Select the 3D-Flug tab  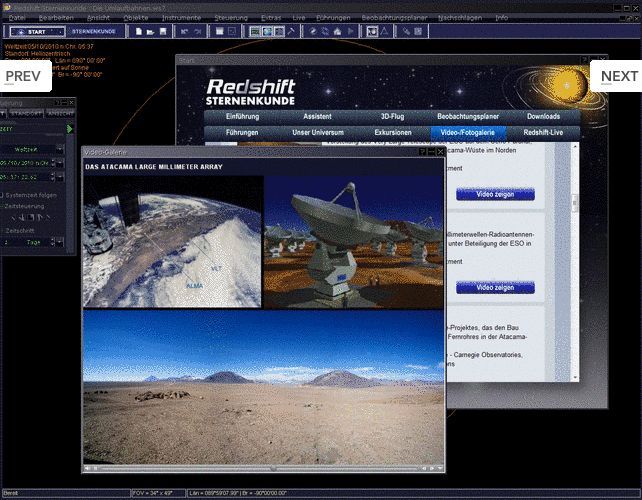click(392, 117)
